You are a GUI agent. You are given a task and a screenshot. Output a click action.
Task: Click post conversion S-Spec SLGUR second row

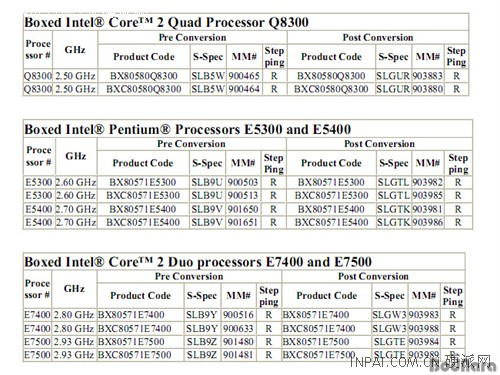coord(393,89)
